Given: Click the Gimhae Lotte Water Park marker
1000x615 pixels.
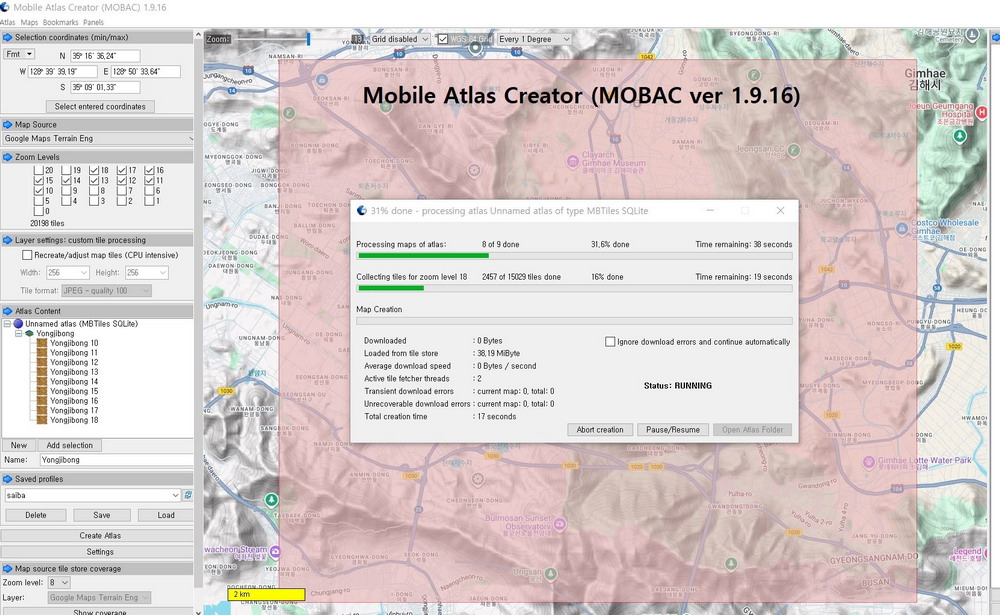Looking at the screenshot, I should tap(869, 461).
